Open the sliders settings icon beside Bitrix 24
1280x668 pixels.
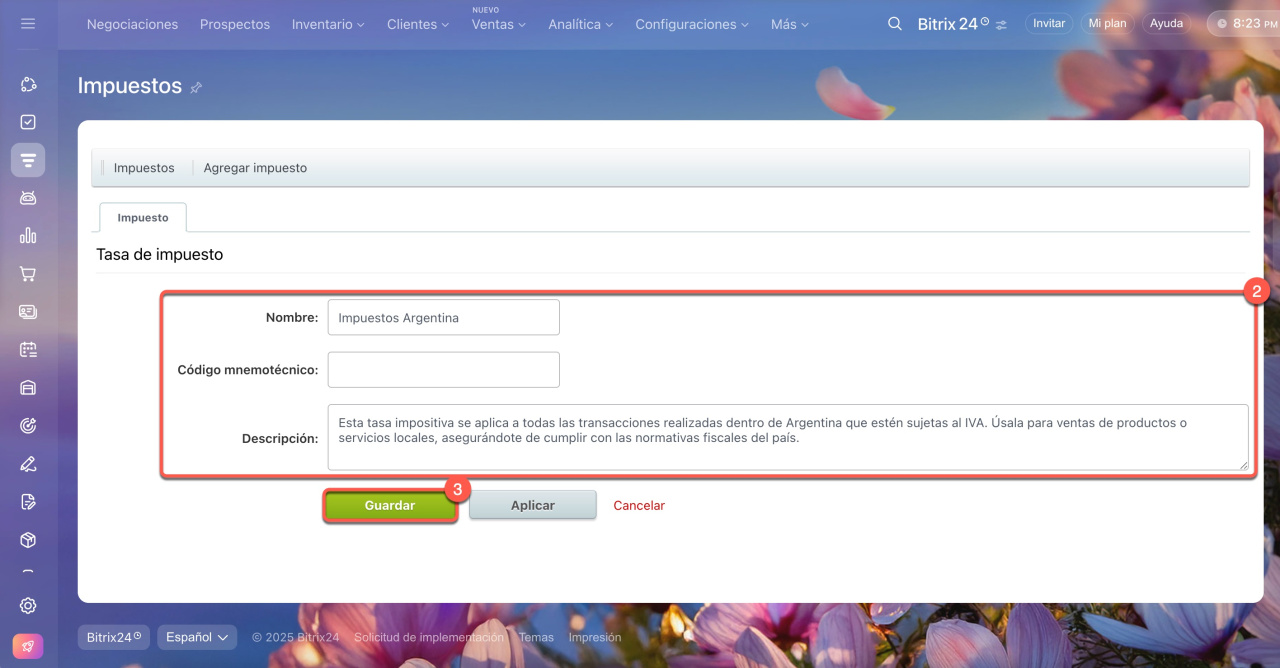1001,24
